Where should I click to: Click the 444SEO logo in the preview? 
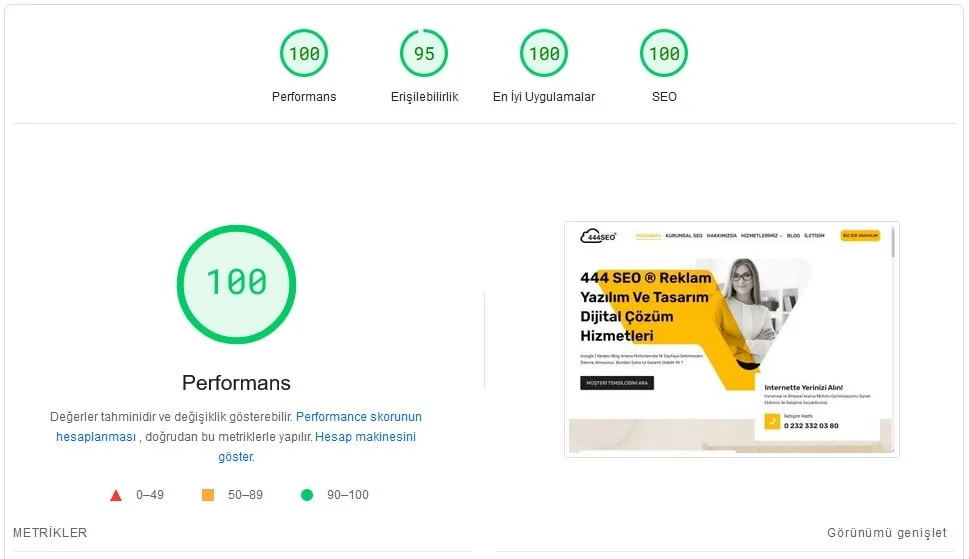[x=598, y=236]
